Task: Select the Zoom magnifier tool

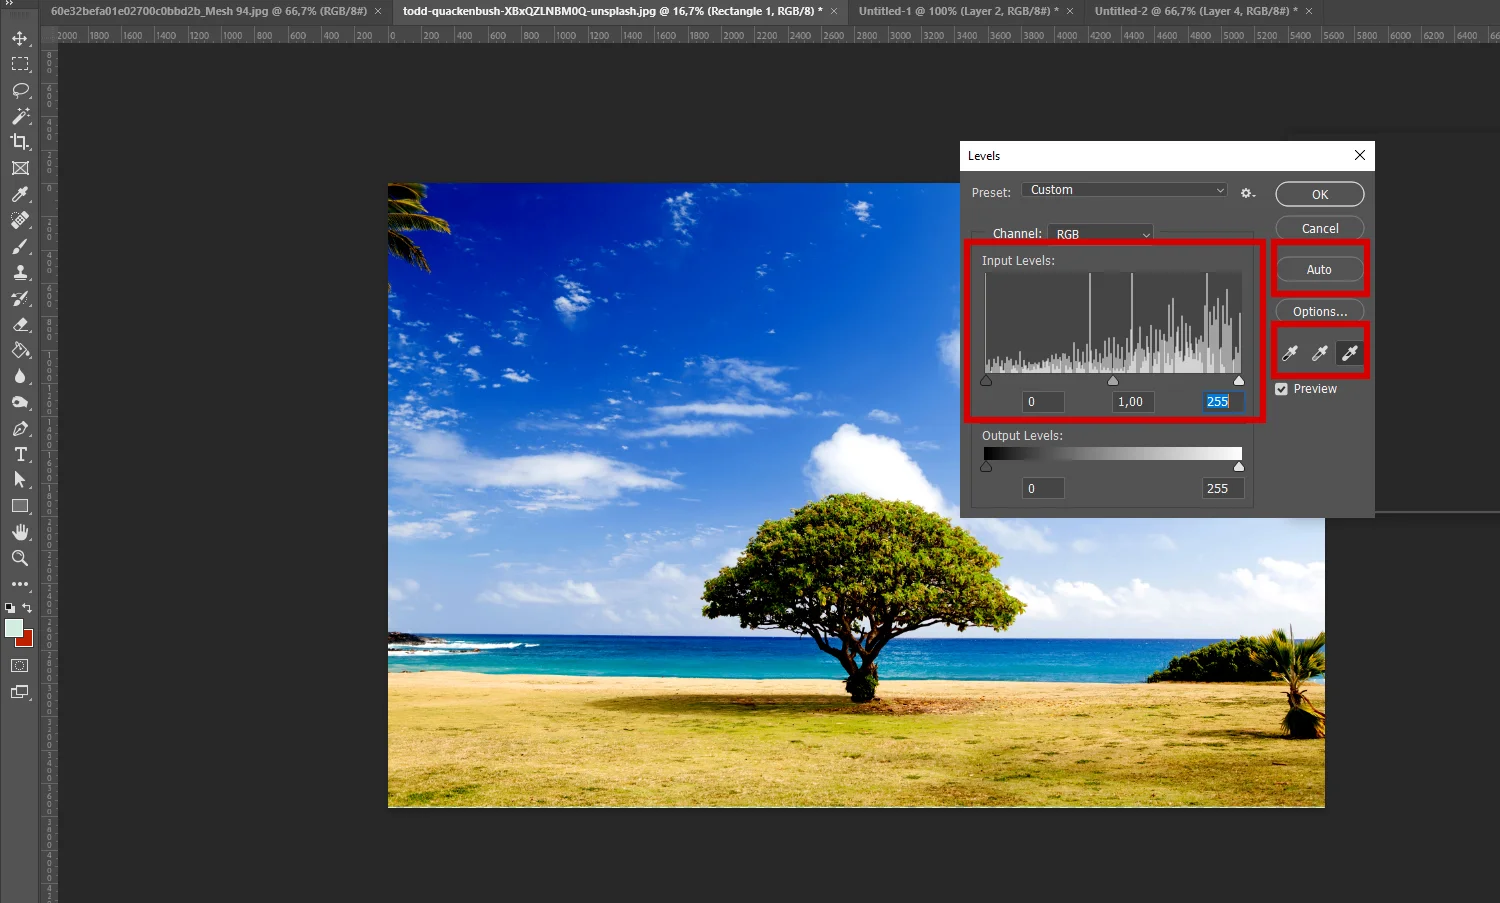Action: click(x=20, y=558)
